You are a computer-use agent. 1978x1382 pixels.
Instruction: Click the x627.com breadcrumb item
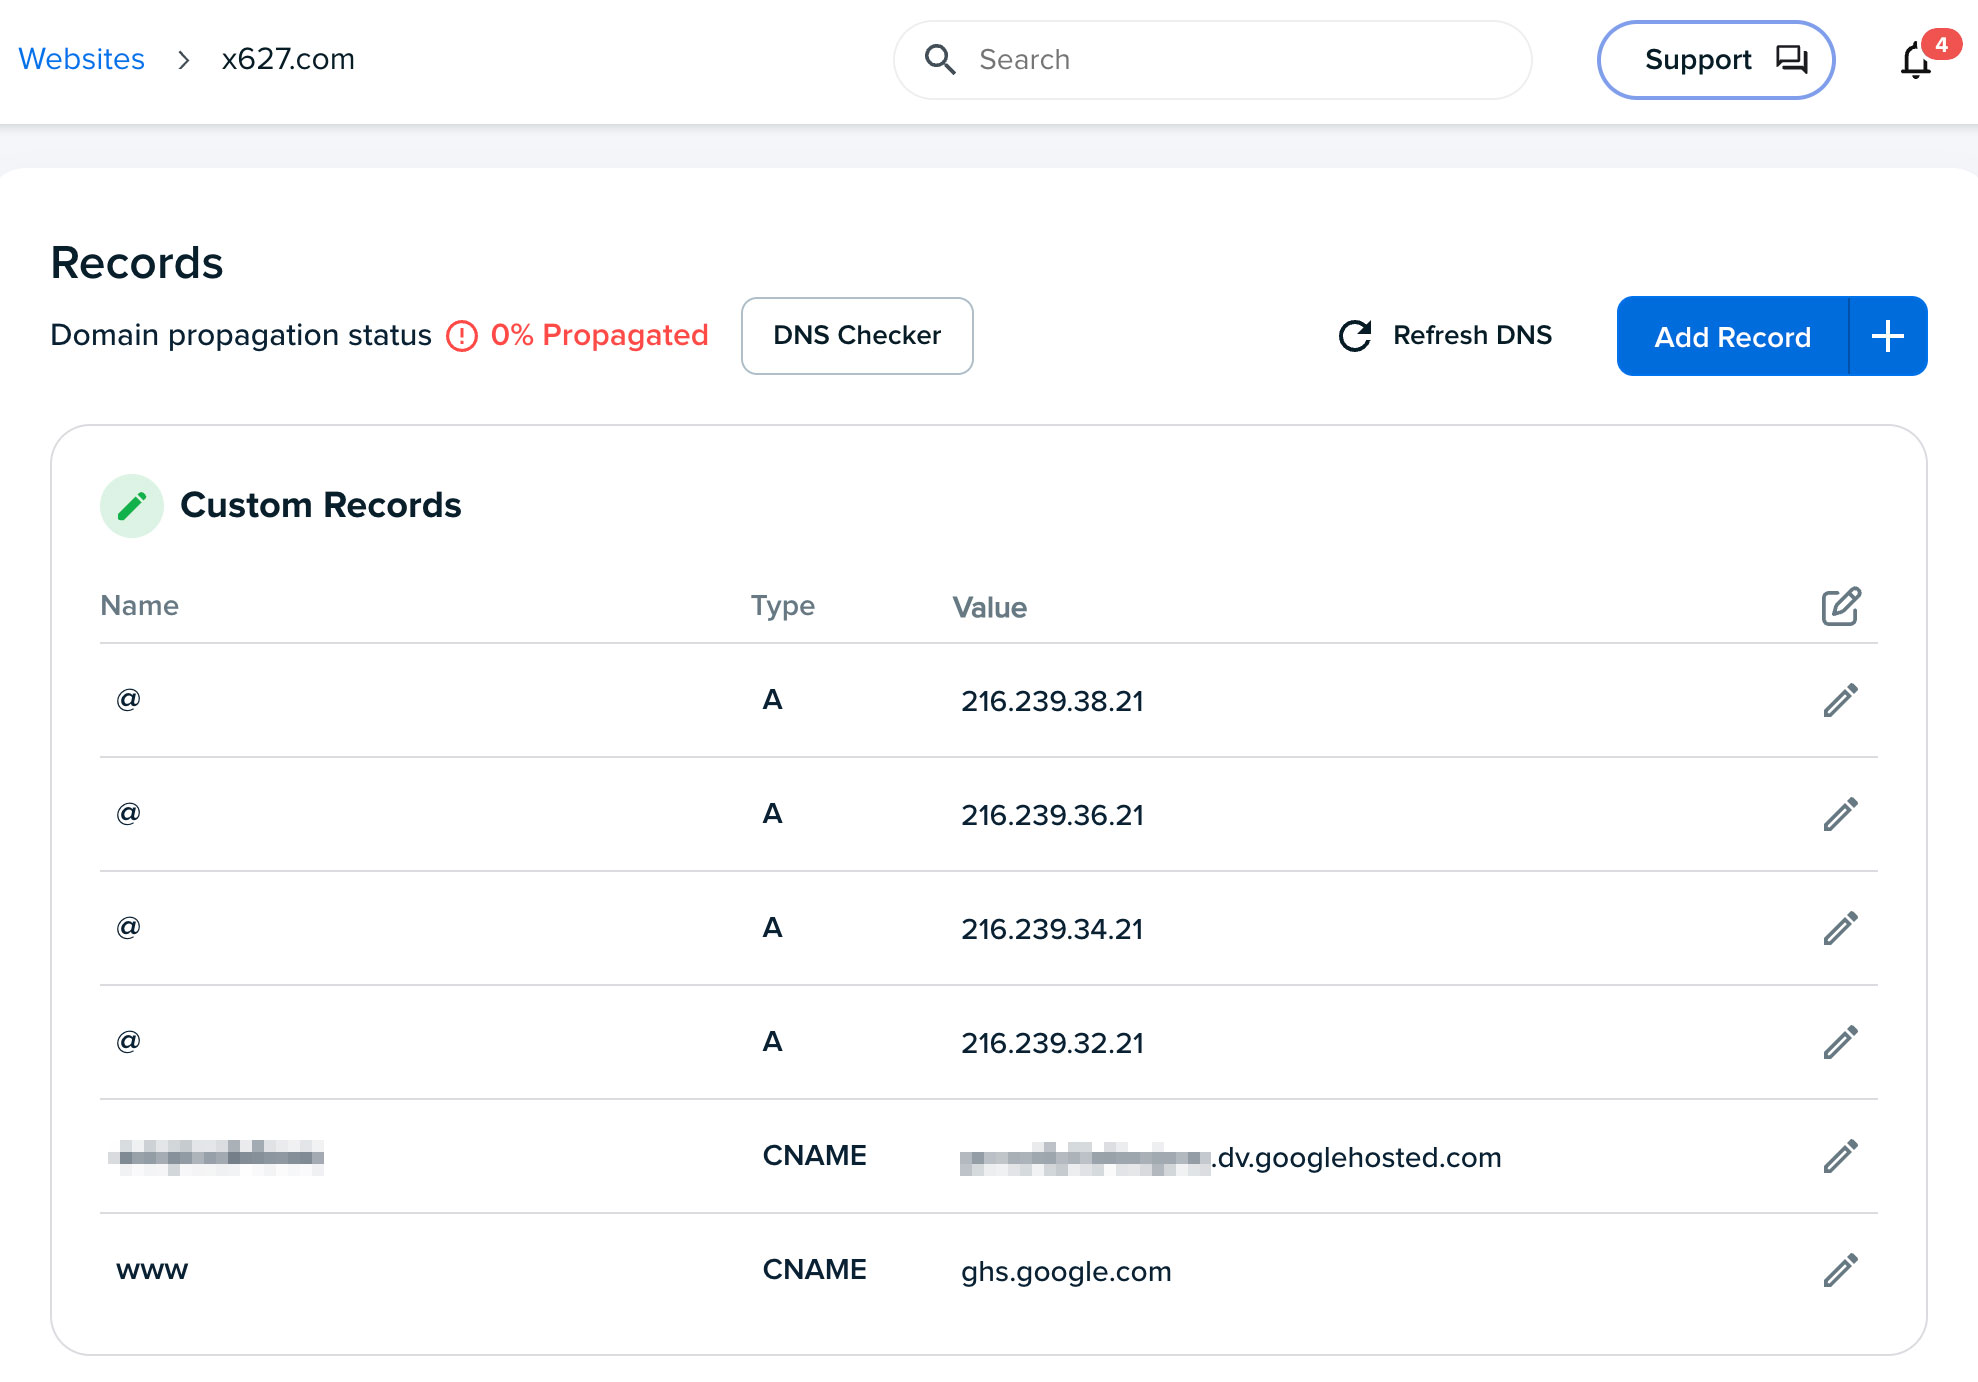[288, 59]
